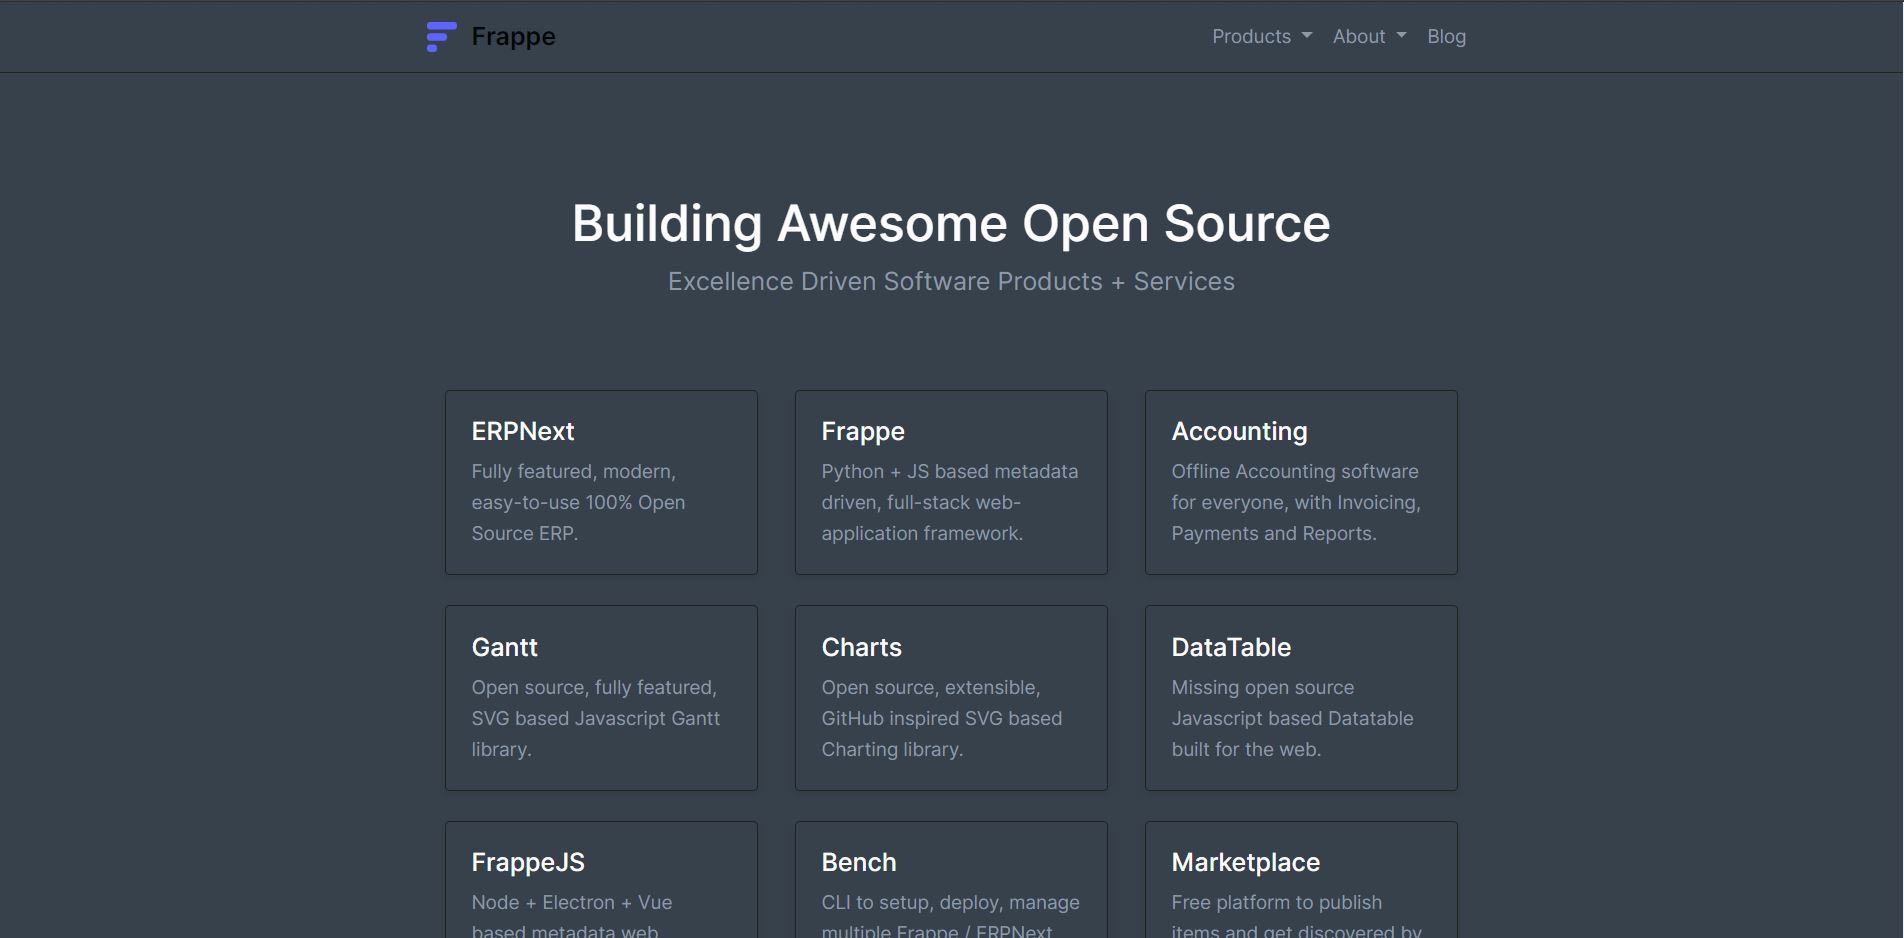Viewport: 1904px width, 938px height.
Task: Click 'CLI to setup, deploy, manage' text
Action: point(951,902)
